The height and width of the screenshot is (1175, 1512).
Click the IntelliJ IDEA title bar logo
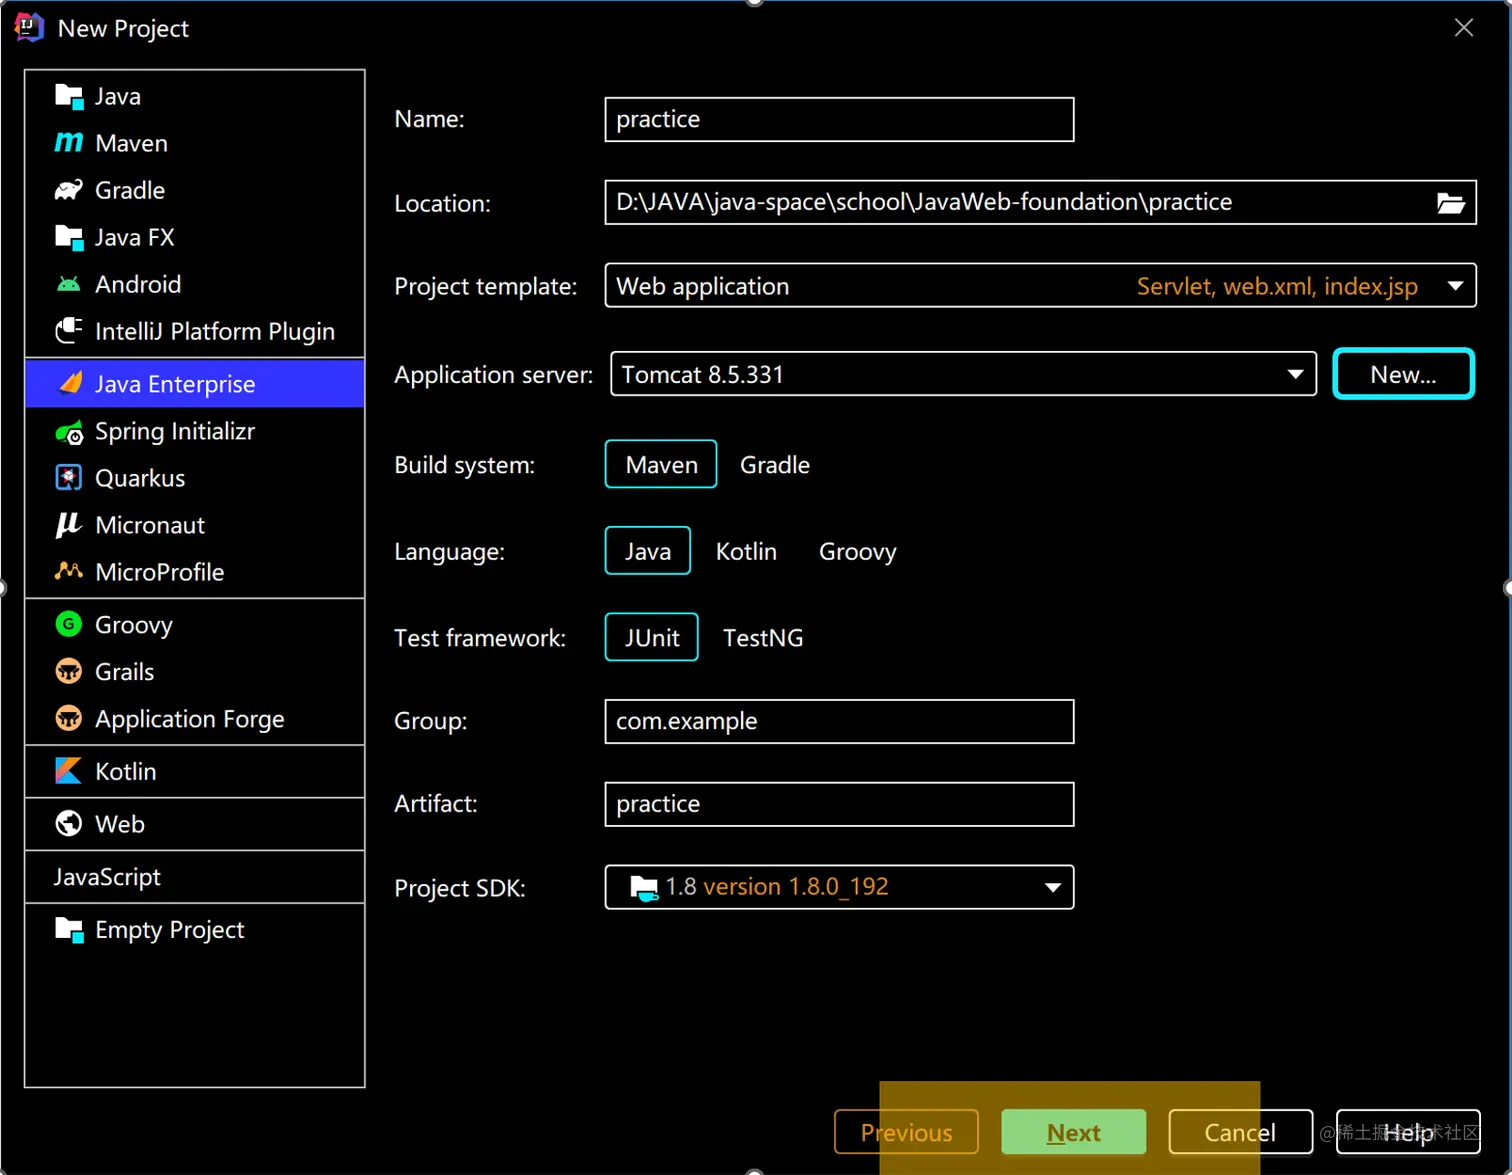28,27
